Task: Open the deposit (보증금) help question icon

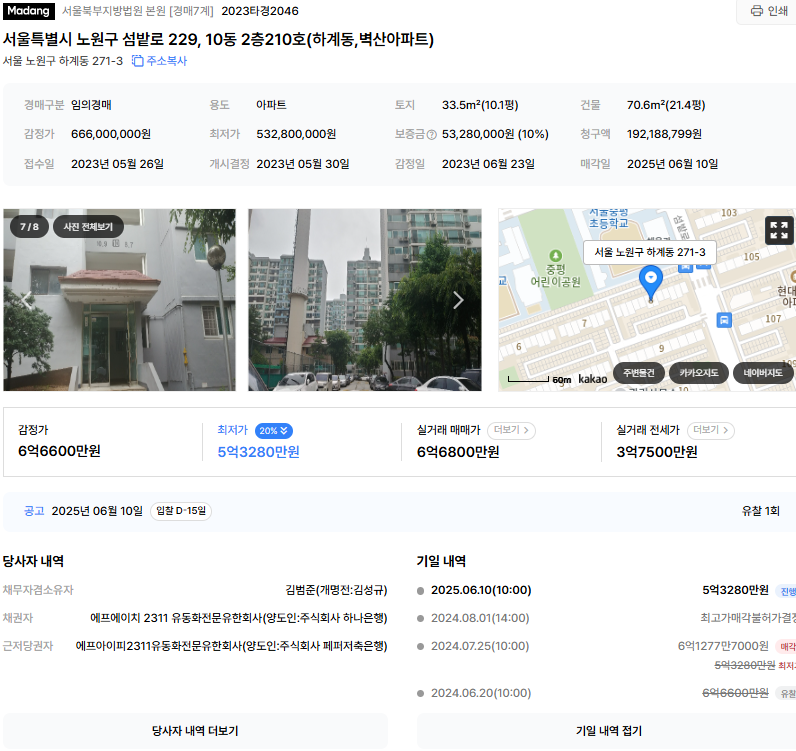Action: 432,135
